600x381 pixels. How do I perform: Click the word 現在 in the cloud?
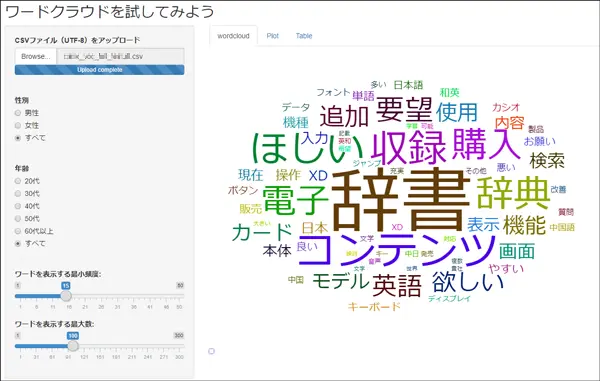pos(251,175)
